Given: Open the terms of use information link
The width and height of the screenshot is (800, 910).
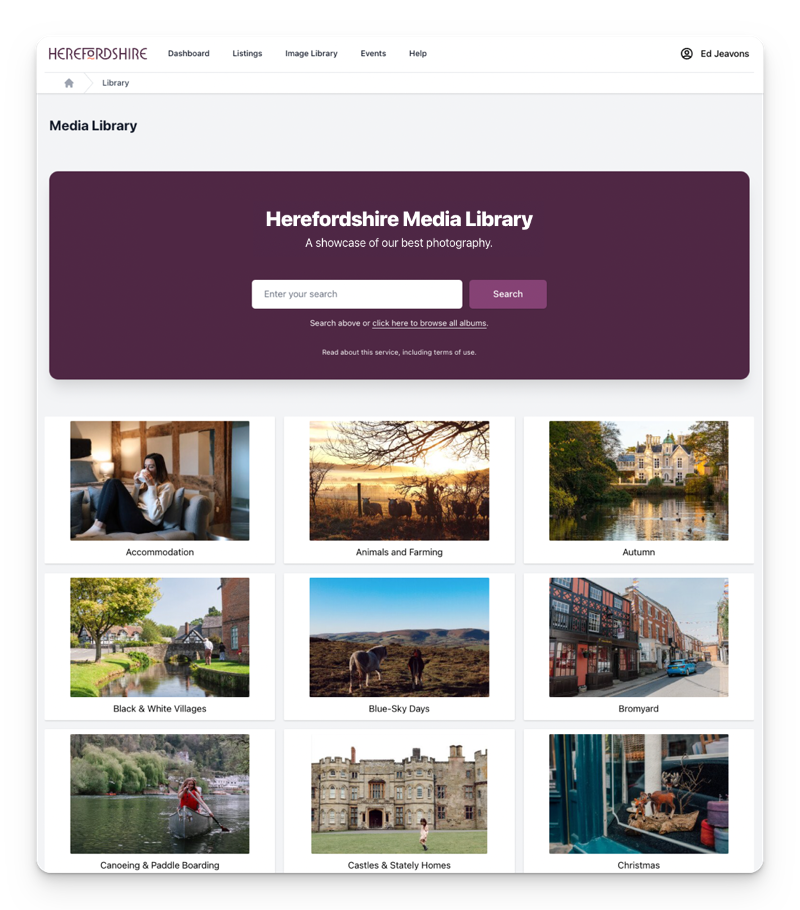Looking at the screenshot, I should point(399,352).
